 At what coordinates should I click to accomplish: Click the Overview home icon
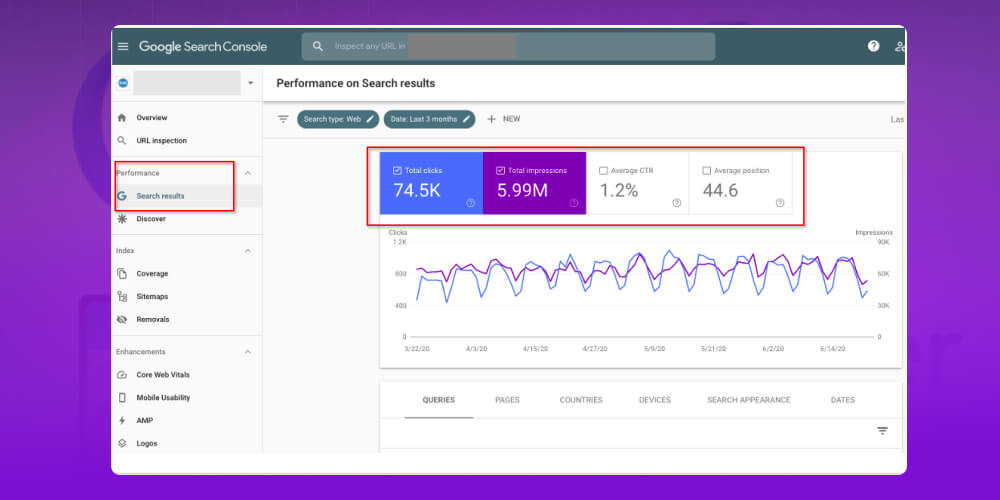pos(122,118)
